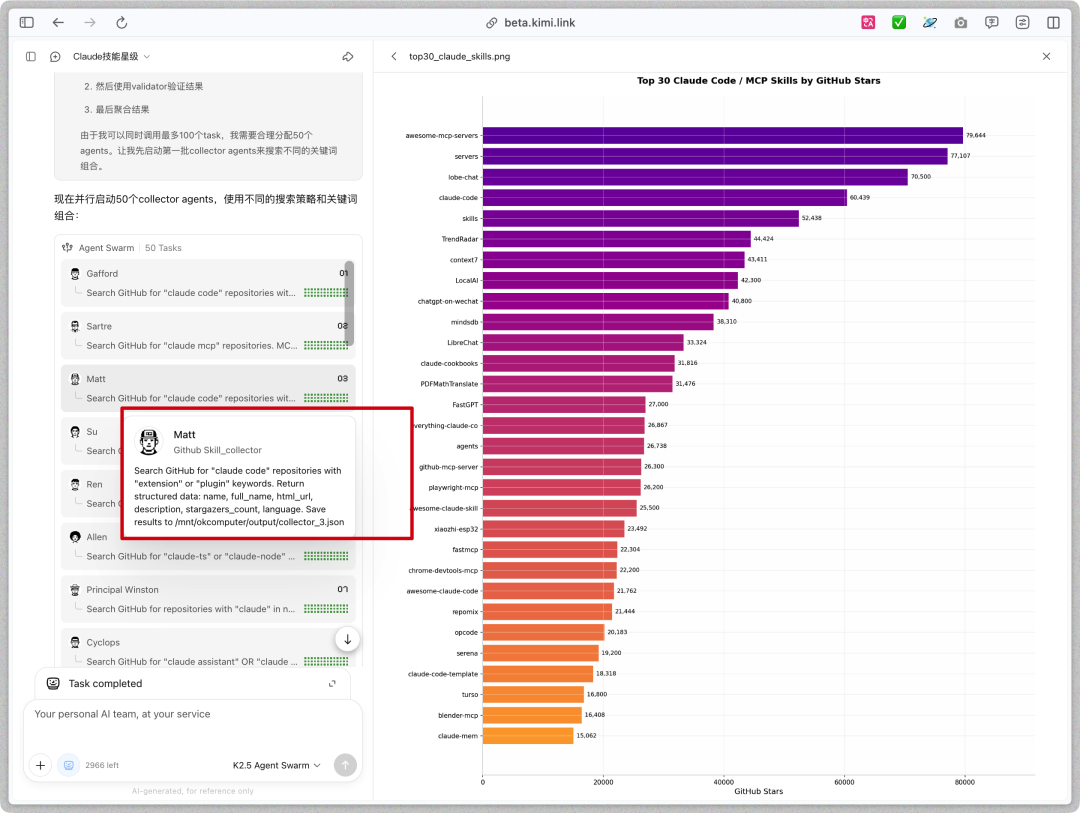Share this conversation via arrow icon
The width and height of the screenshot is (1080, 813).
pos(348,57)
